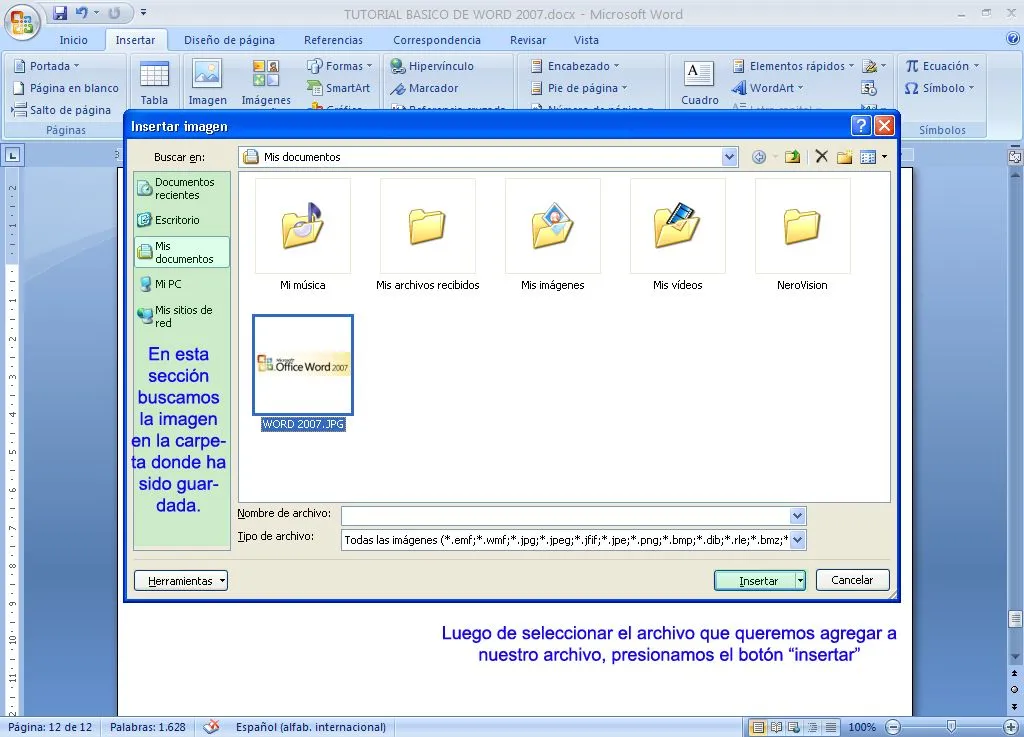Open Views menu icon in dialog
The width and height of the screenshot is (1024, 737).
868,157
